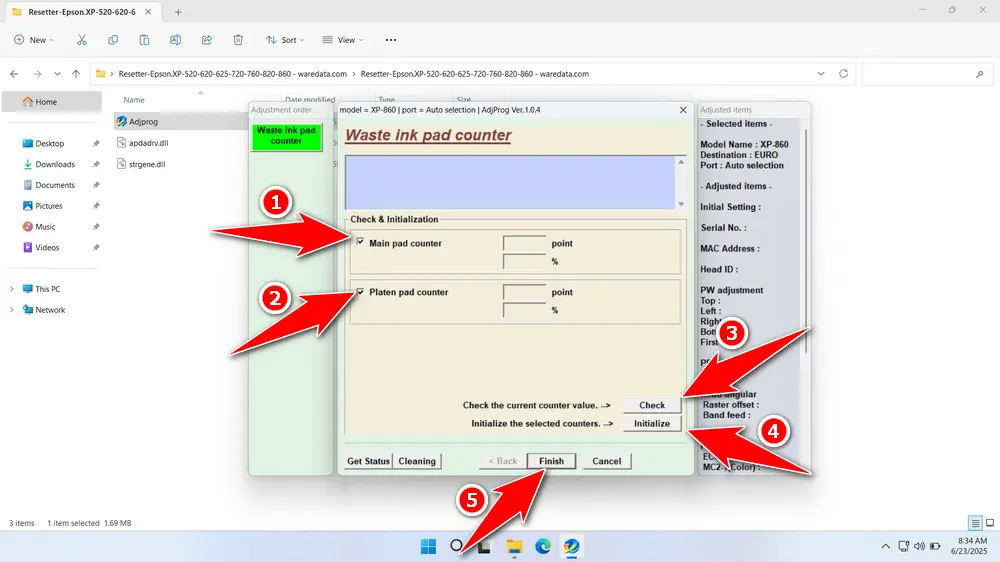Click scroll-down arrow of message box
The image size is (1000, 562).
point(681,204)
